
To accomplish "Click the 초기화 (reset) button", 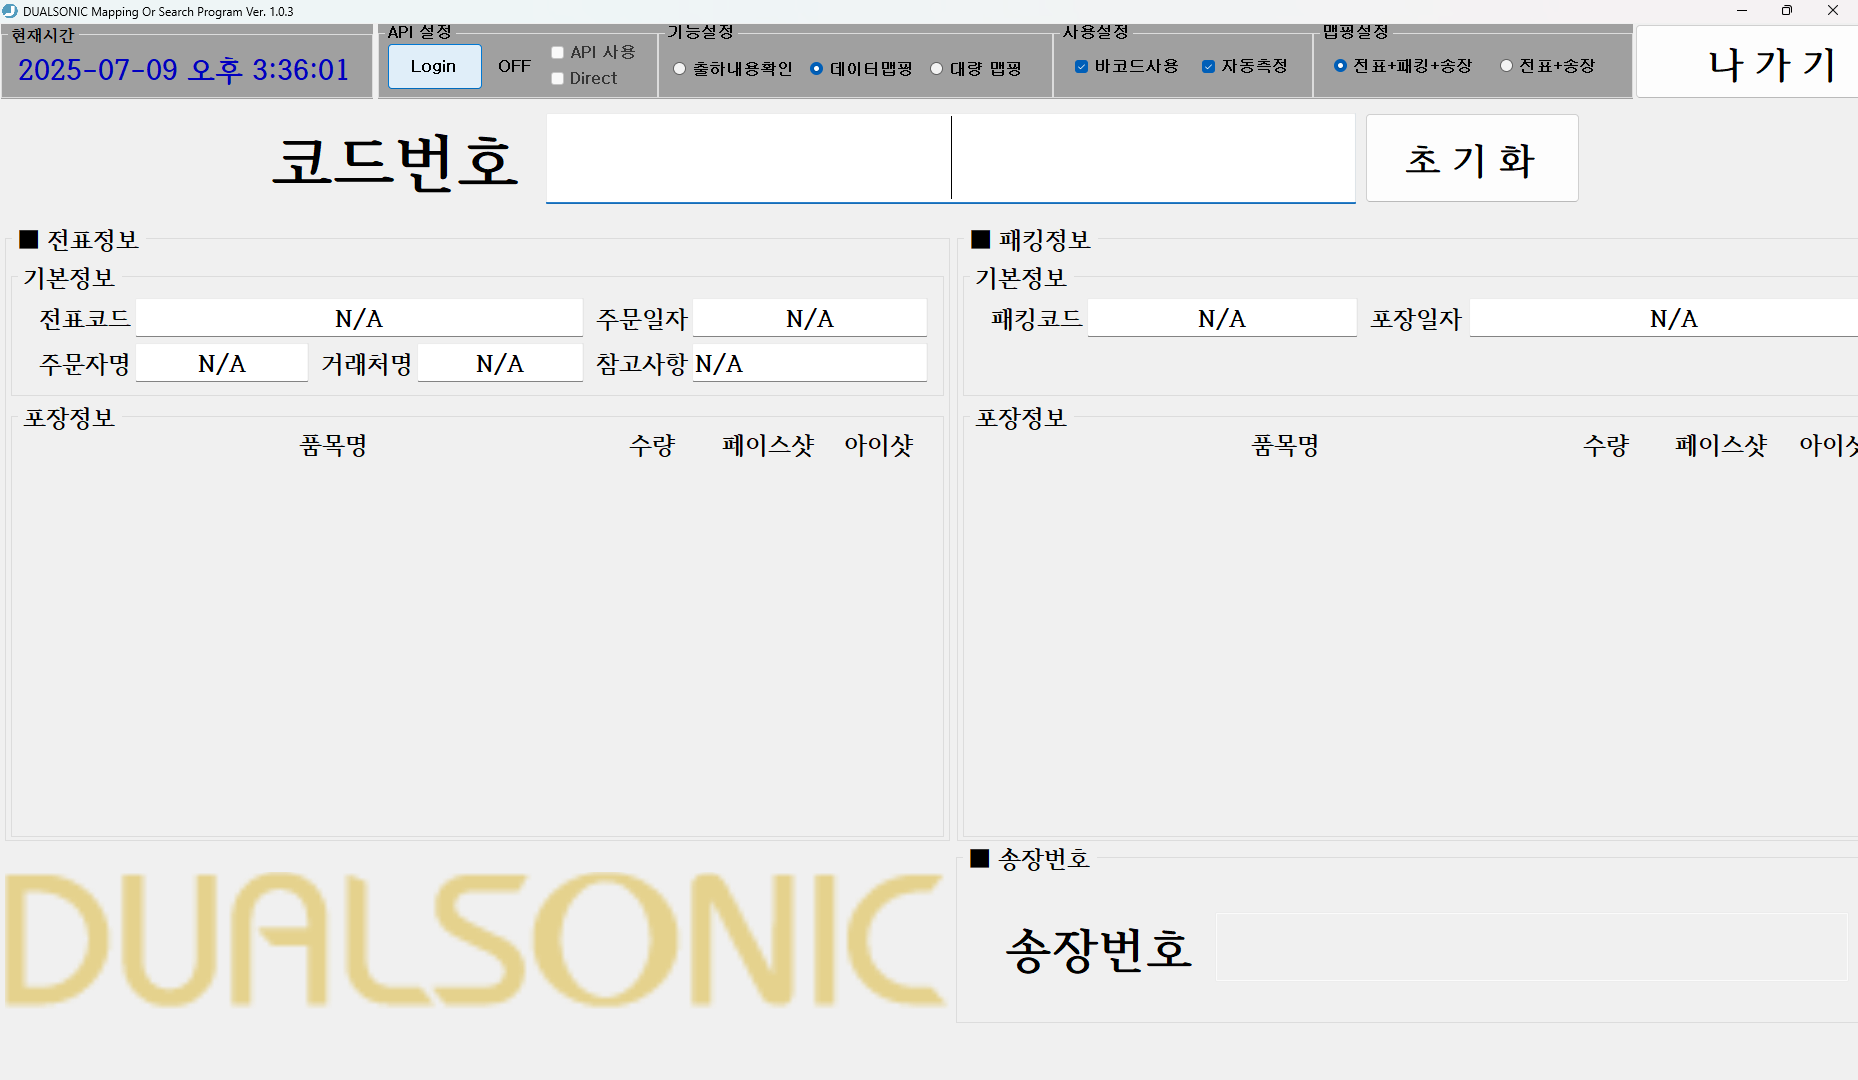I will [1470, 159].
